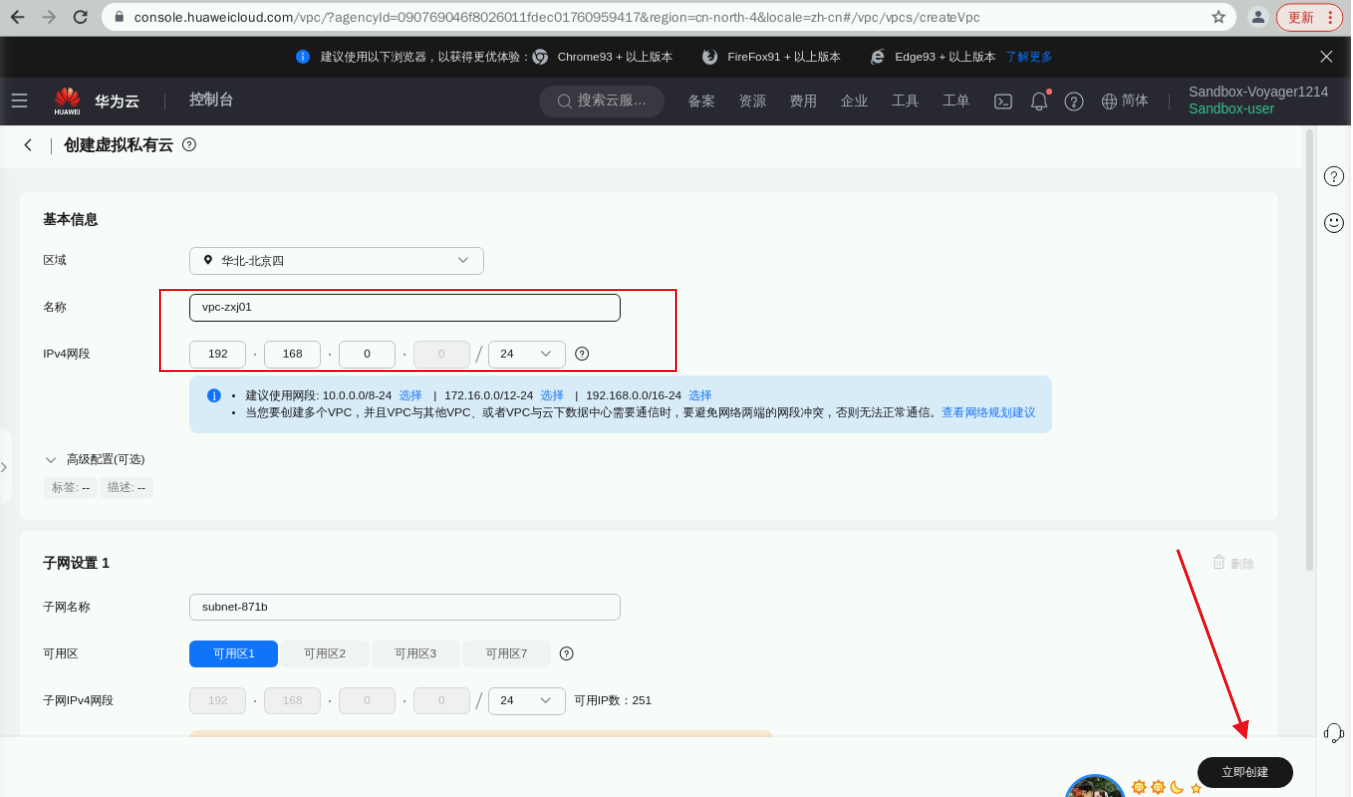Open the 区域 华北-北京四 dropdown
This screenshot has height=797, width=1353.
(336, 261)
